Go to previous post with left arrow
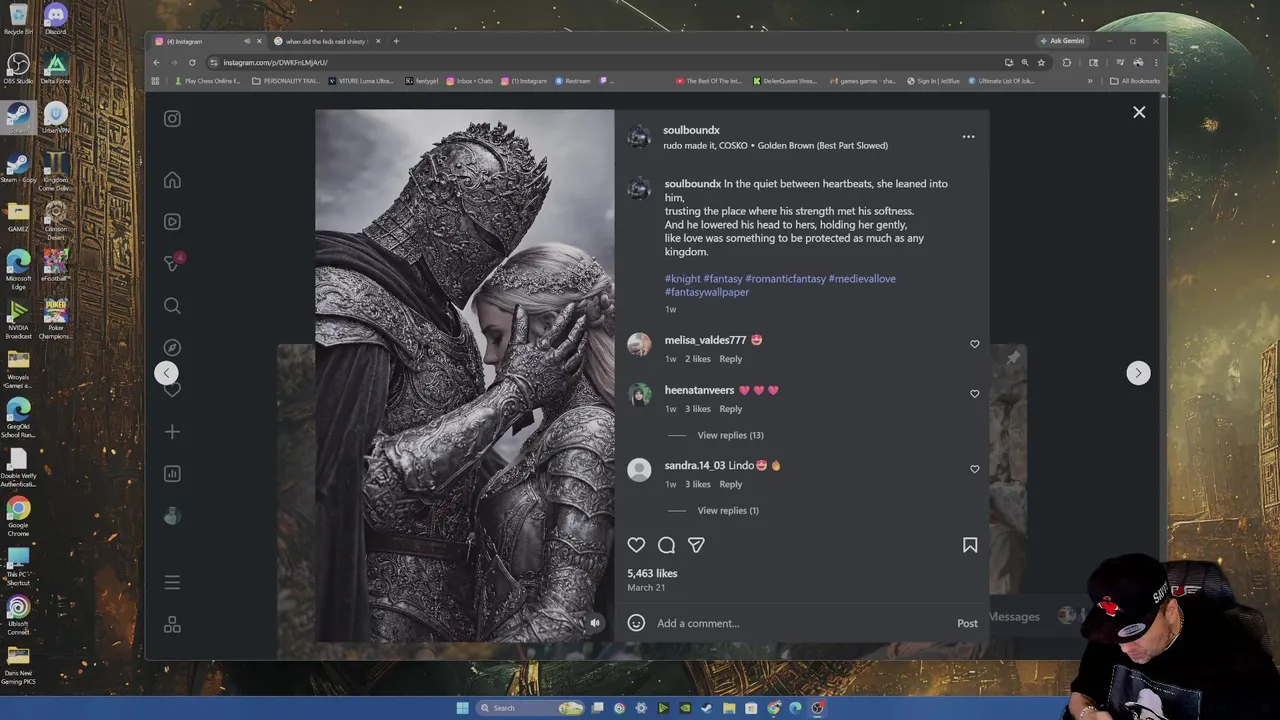This screenshot has width=1280, height=720. tap(166, 373)
